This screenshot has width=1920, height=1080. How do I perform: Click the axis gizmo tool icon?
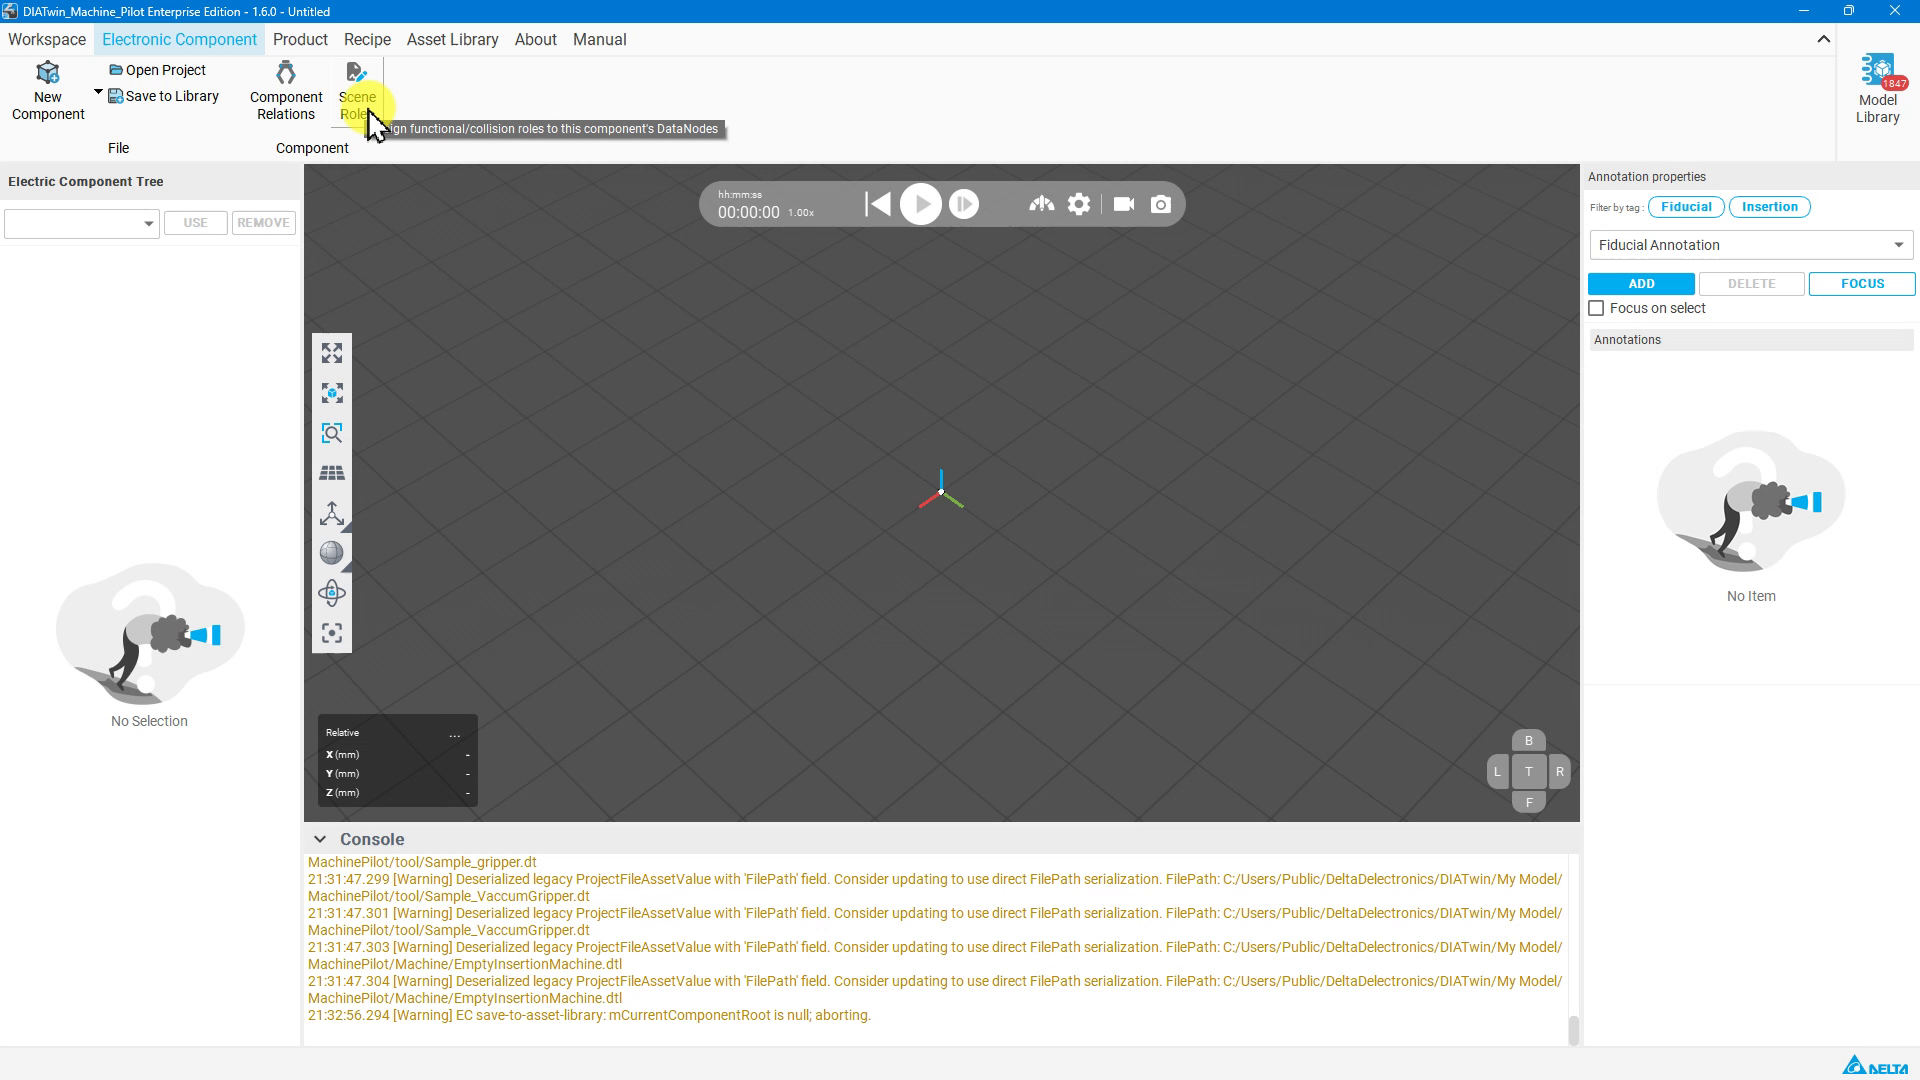(x=332, y=513)
